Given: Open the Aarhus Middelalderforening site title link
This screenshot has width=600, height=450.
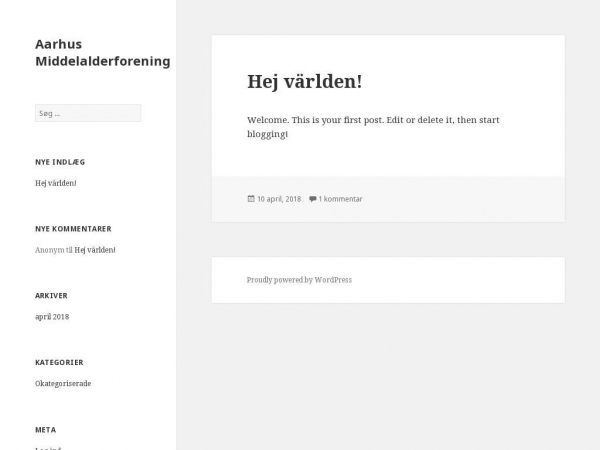Looking at the screenshot, I should tap(103, 52).
